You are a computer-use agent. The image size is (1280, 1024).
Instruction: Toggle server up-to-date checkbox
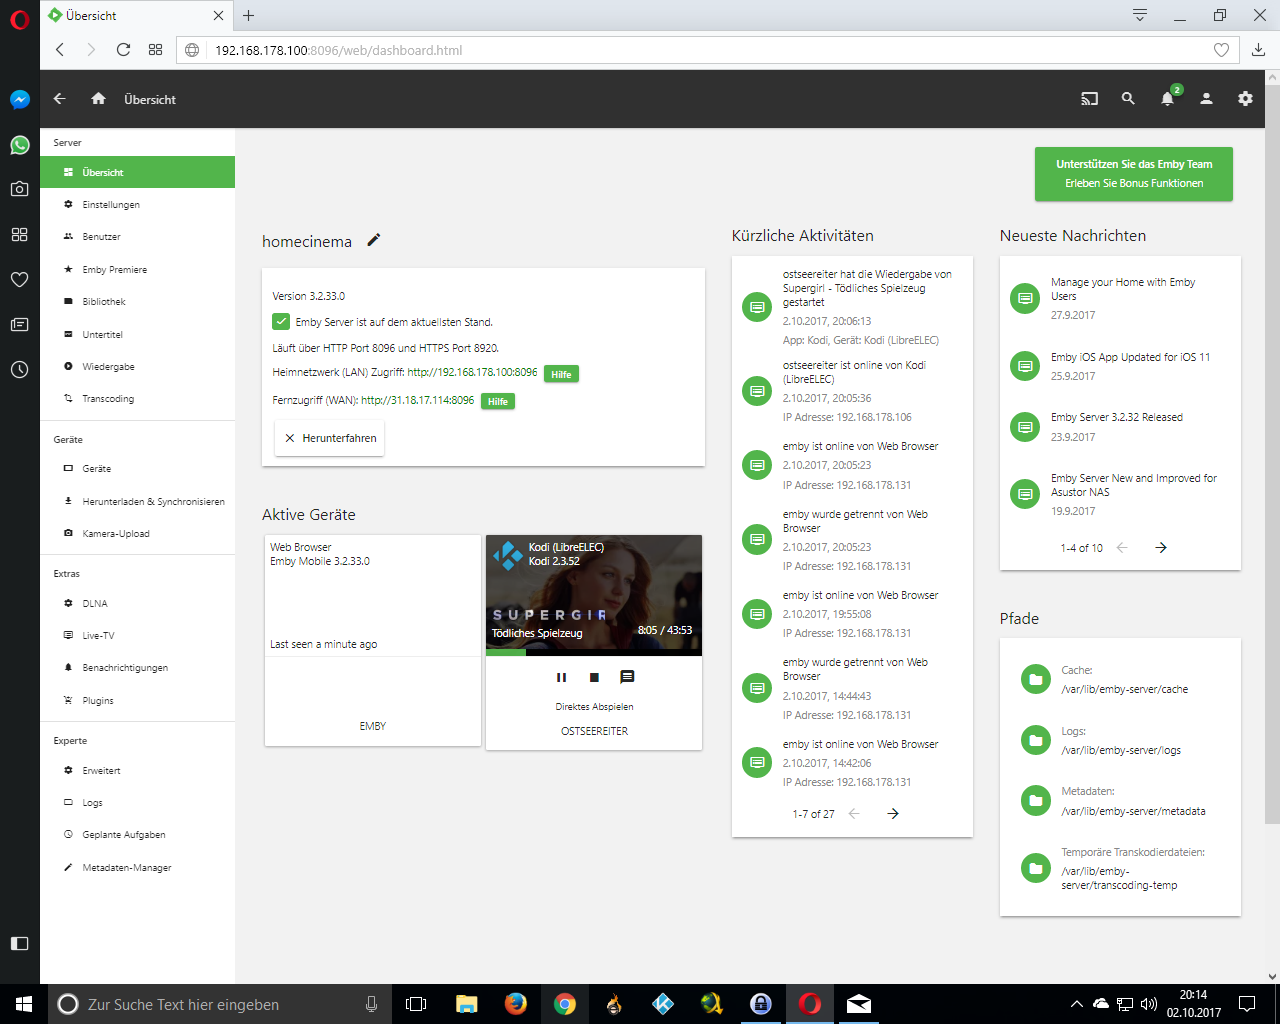tap(281, 321)
